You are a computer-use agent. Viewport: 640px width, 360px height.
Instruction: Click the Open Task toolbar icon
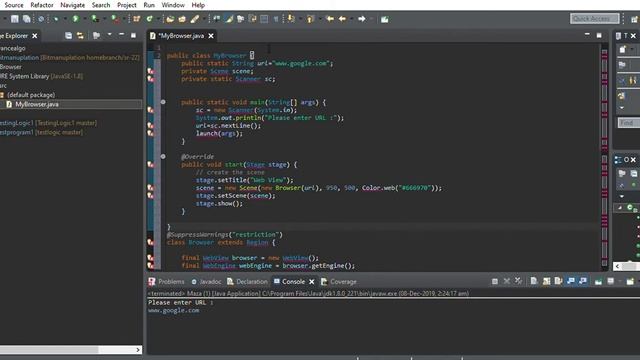pyautogui.click(x=182, y=19)
